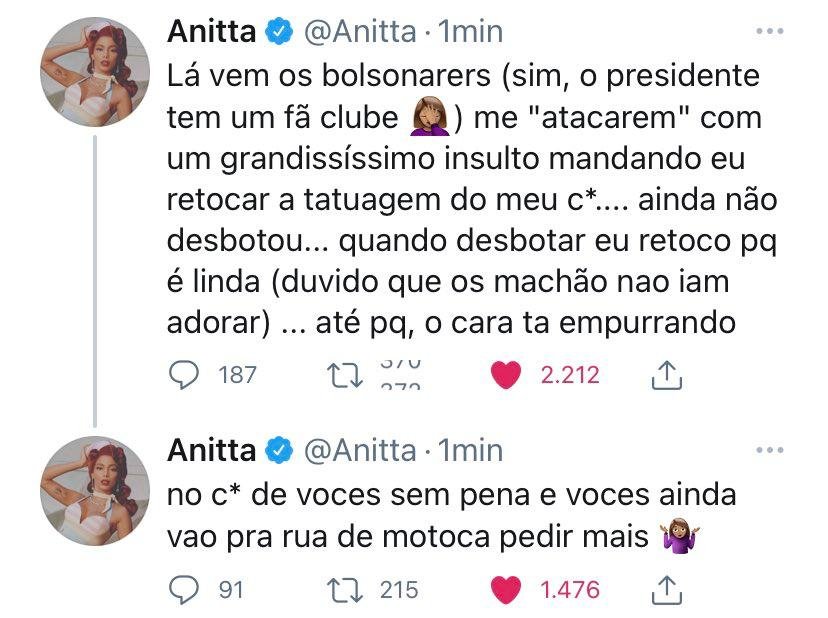Viewport: 828px width, 618px height.
Task: Open the Anitta display name on first tweet
Action: pyautogui.click(x=211, y=32)
